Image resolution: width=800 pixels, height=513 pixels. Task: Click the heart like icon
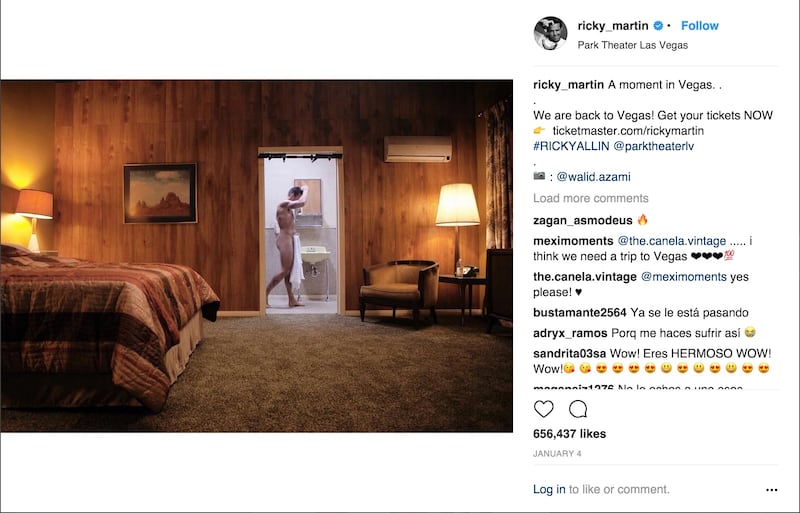pyautogui.click(x=543, y=409)
